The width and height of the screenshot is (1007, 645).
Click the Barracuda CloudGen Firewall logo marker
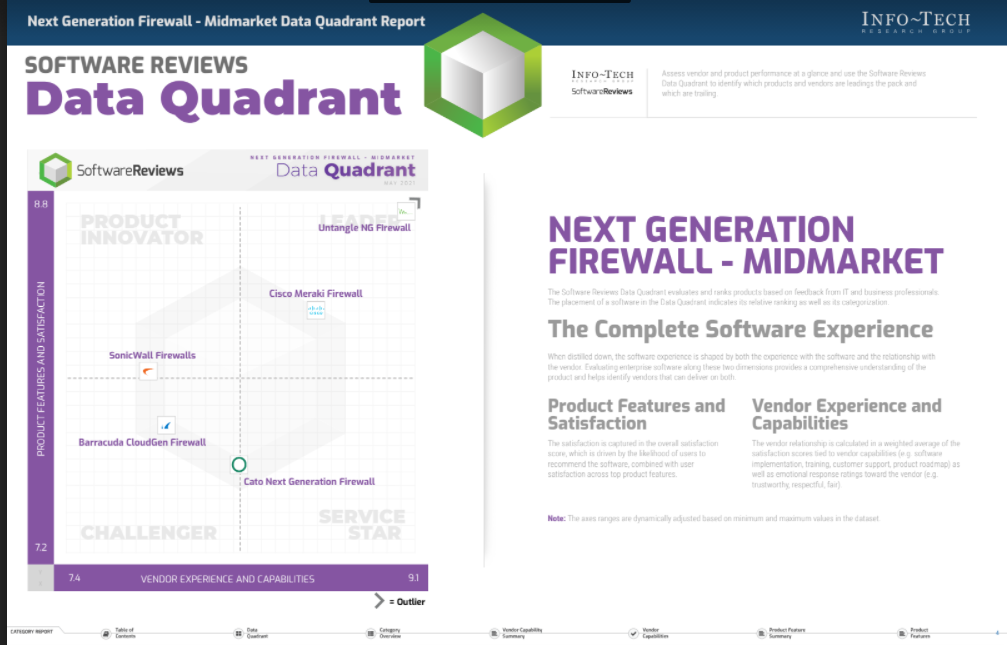pos(166,425)
